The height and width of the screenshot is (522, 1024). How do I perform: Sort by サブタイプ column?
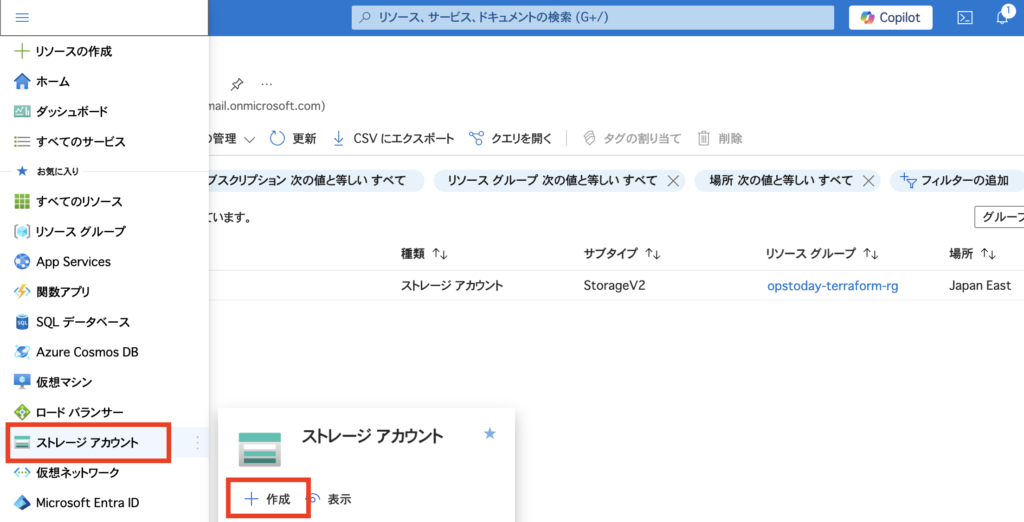click(x=622, y=253)
